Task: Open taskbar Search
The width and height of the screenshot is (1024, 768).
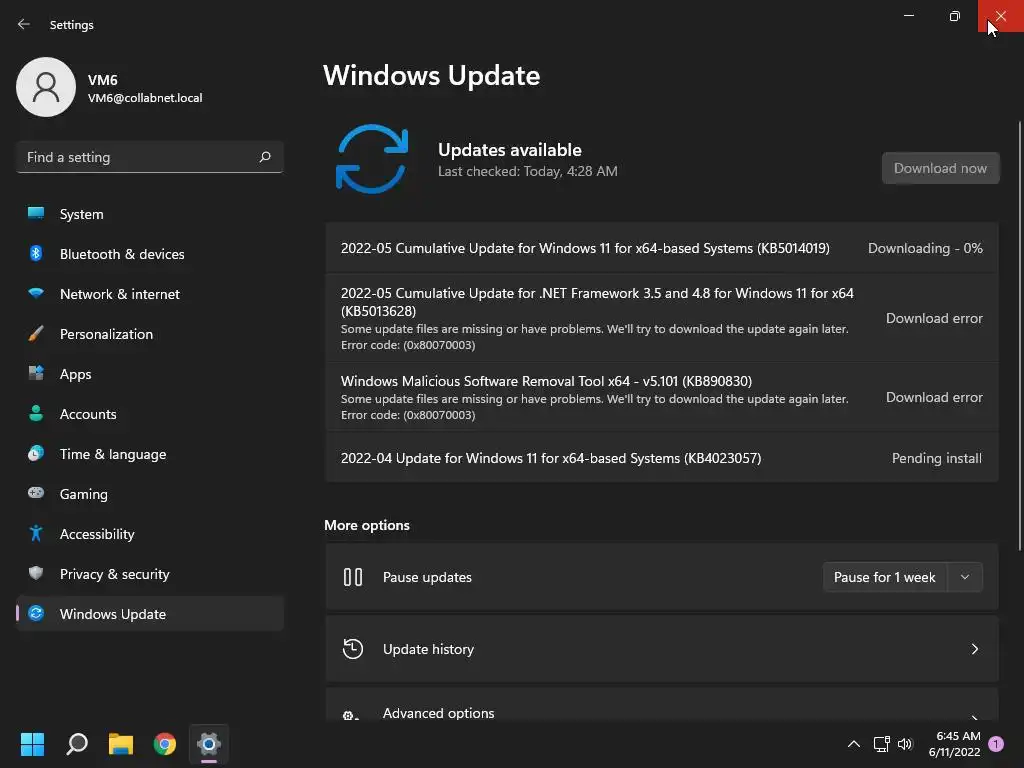Action: tap(77, 744)
